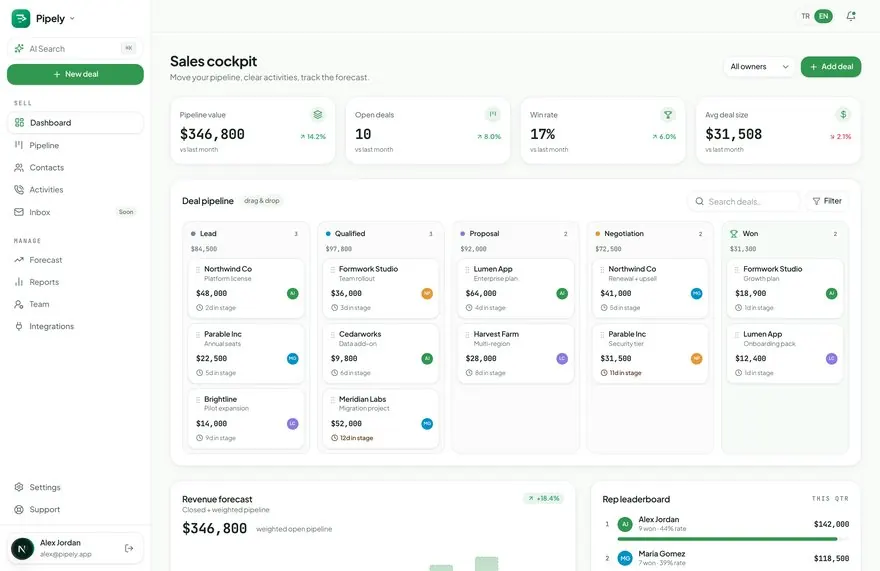Switch language to EN

click(x=823, y=16)
